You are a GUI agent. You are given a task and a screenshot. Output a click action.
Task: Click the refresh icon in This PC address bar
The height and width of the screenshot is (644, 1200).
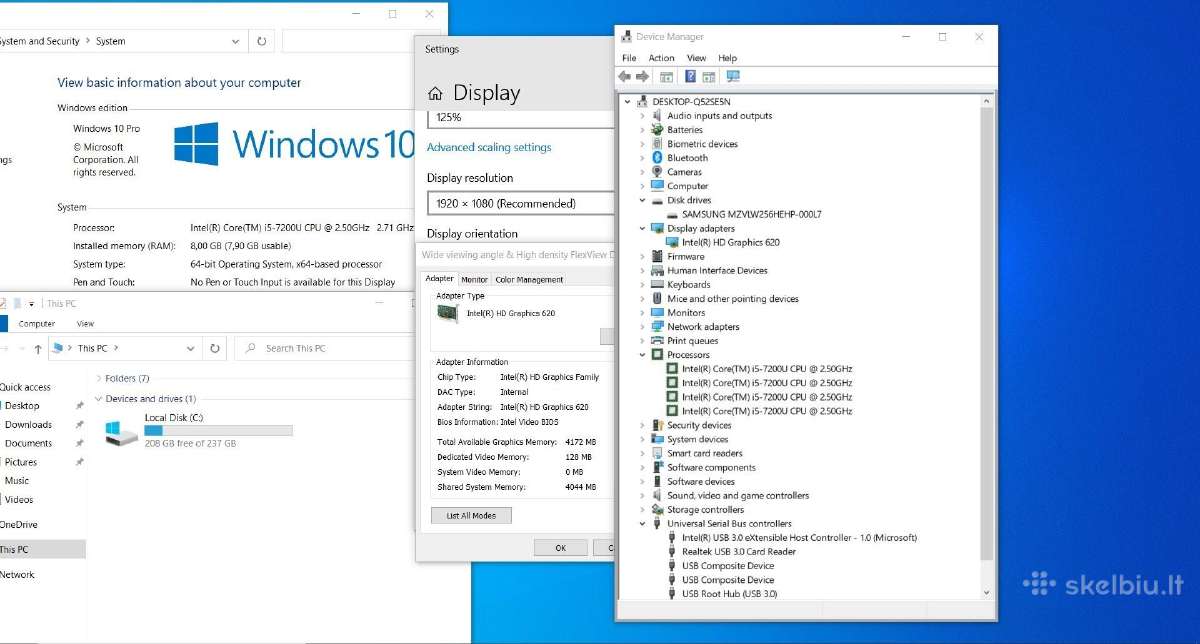tap(215, 349)
